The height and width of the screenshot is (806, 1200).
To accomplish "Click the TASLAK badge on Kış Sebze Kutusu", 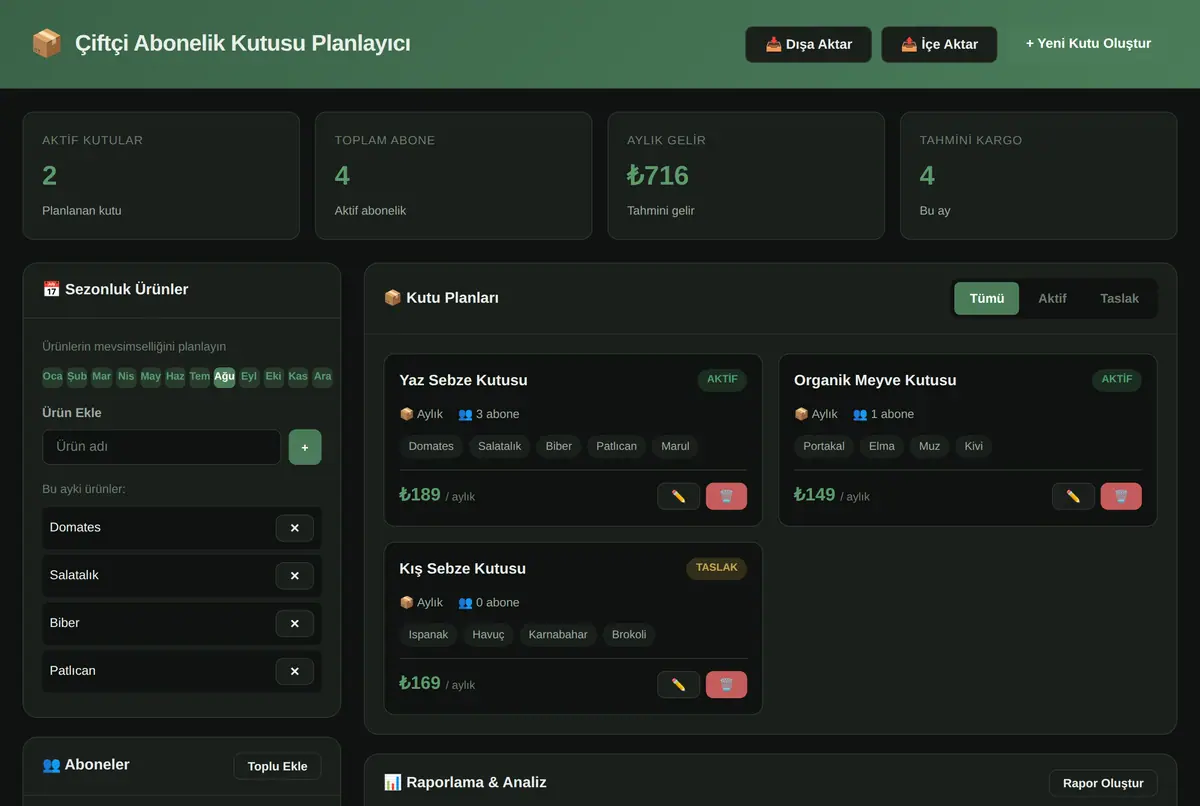I will click(x=716, y=568).
